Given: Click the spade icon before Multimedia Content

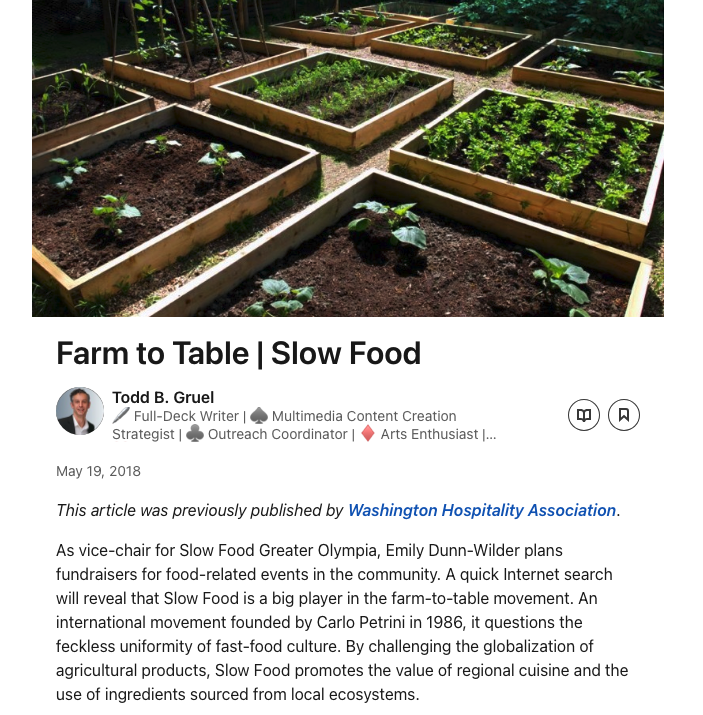Looking at the screenshot, I should [258, 416].
